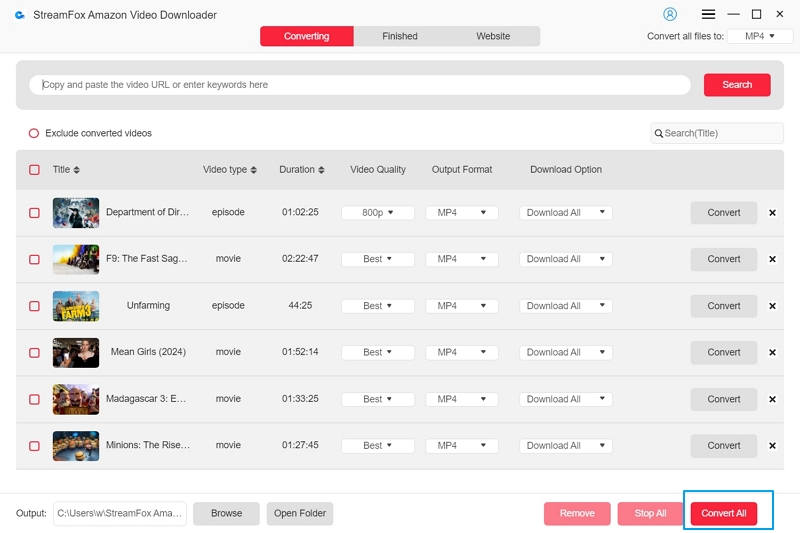Open Download All dropdown for Unfarming

pyautogui.click(x=566, y=306)
